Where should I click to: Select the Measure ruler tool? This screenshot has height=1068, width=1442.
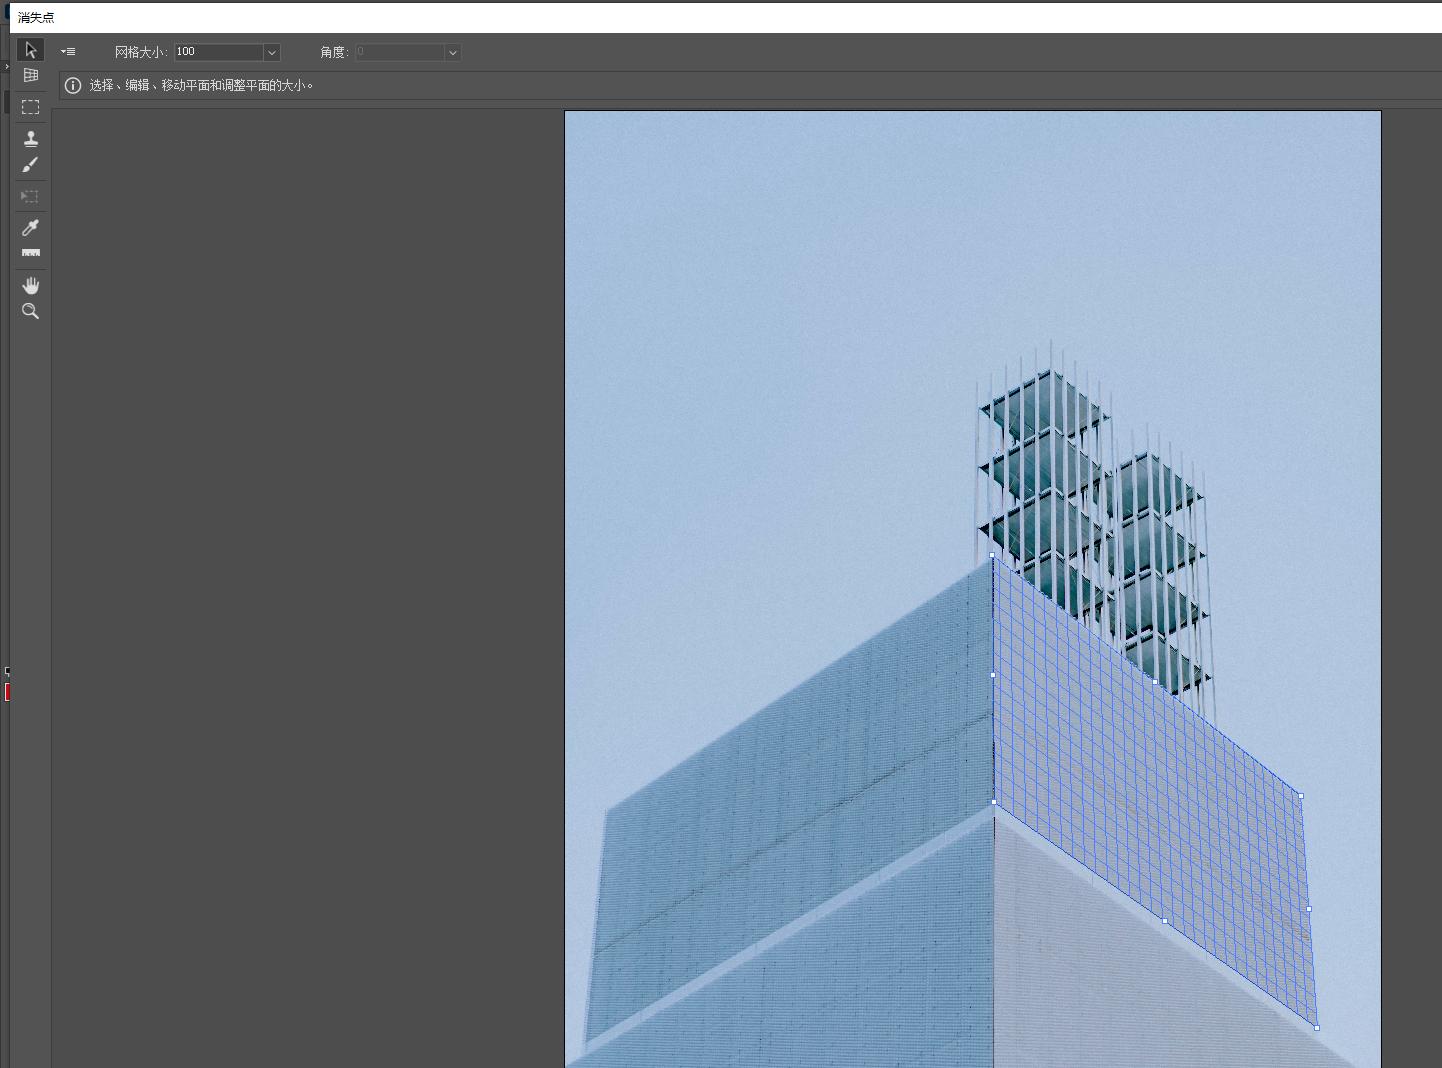click(30, 254)
